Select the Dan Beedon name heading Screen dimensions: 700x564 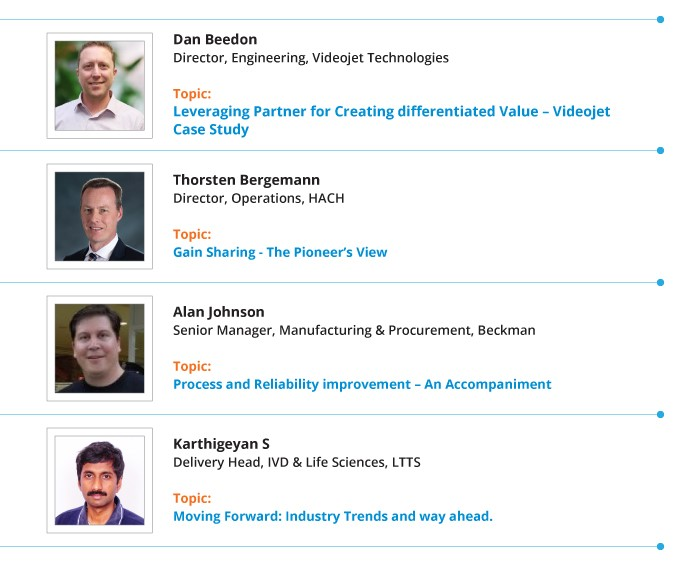[x=215, y=39]
